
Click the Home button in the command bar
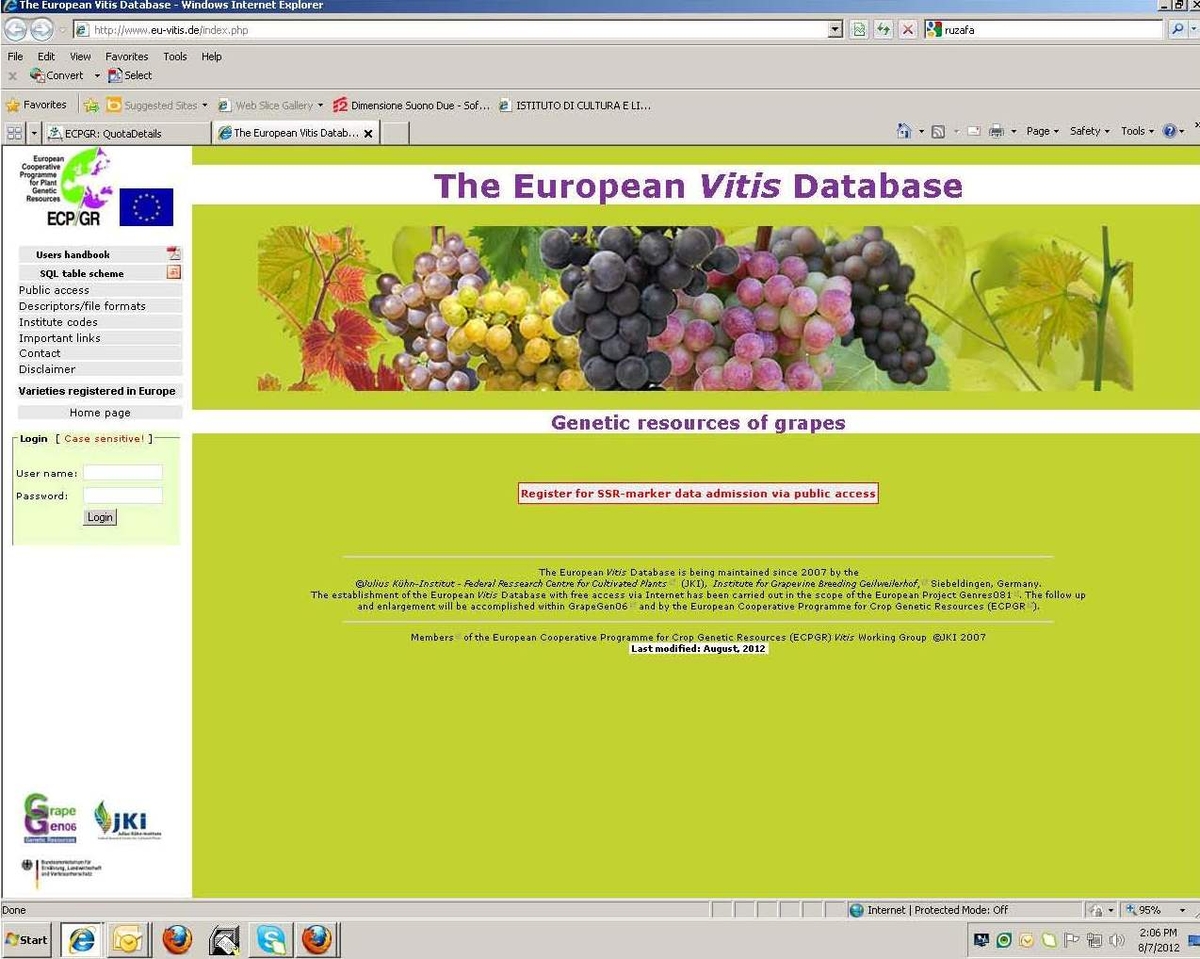click(x=905, y=130)
